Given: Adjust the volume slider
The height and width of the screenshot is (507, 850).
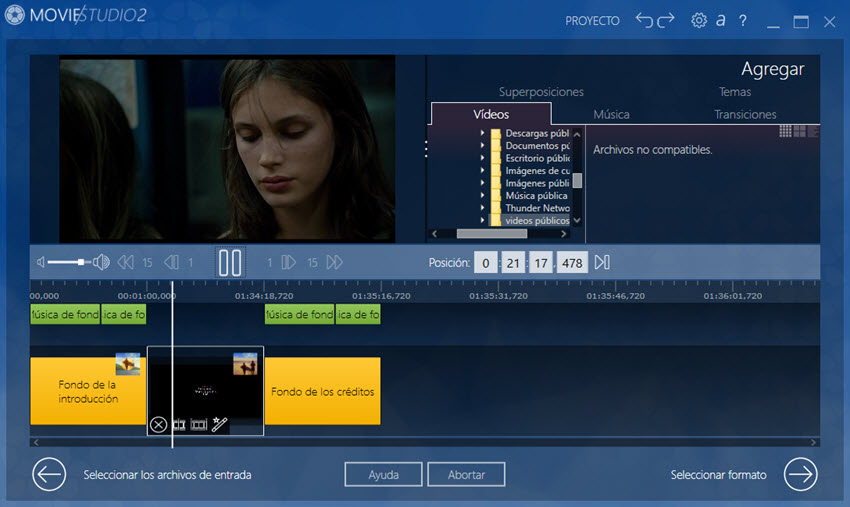Looking at the screenshot, I should coord(69,262).
